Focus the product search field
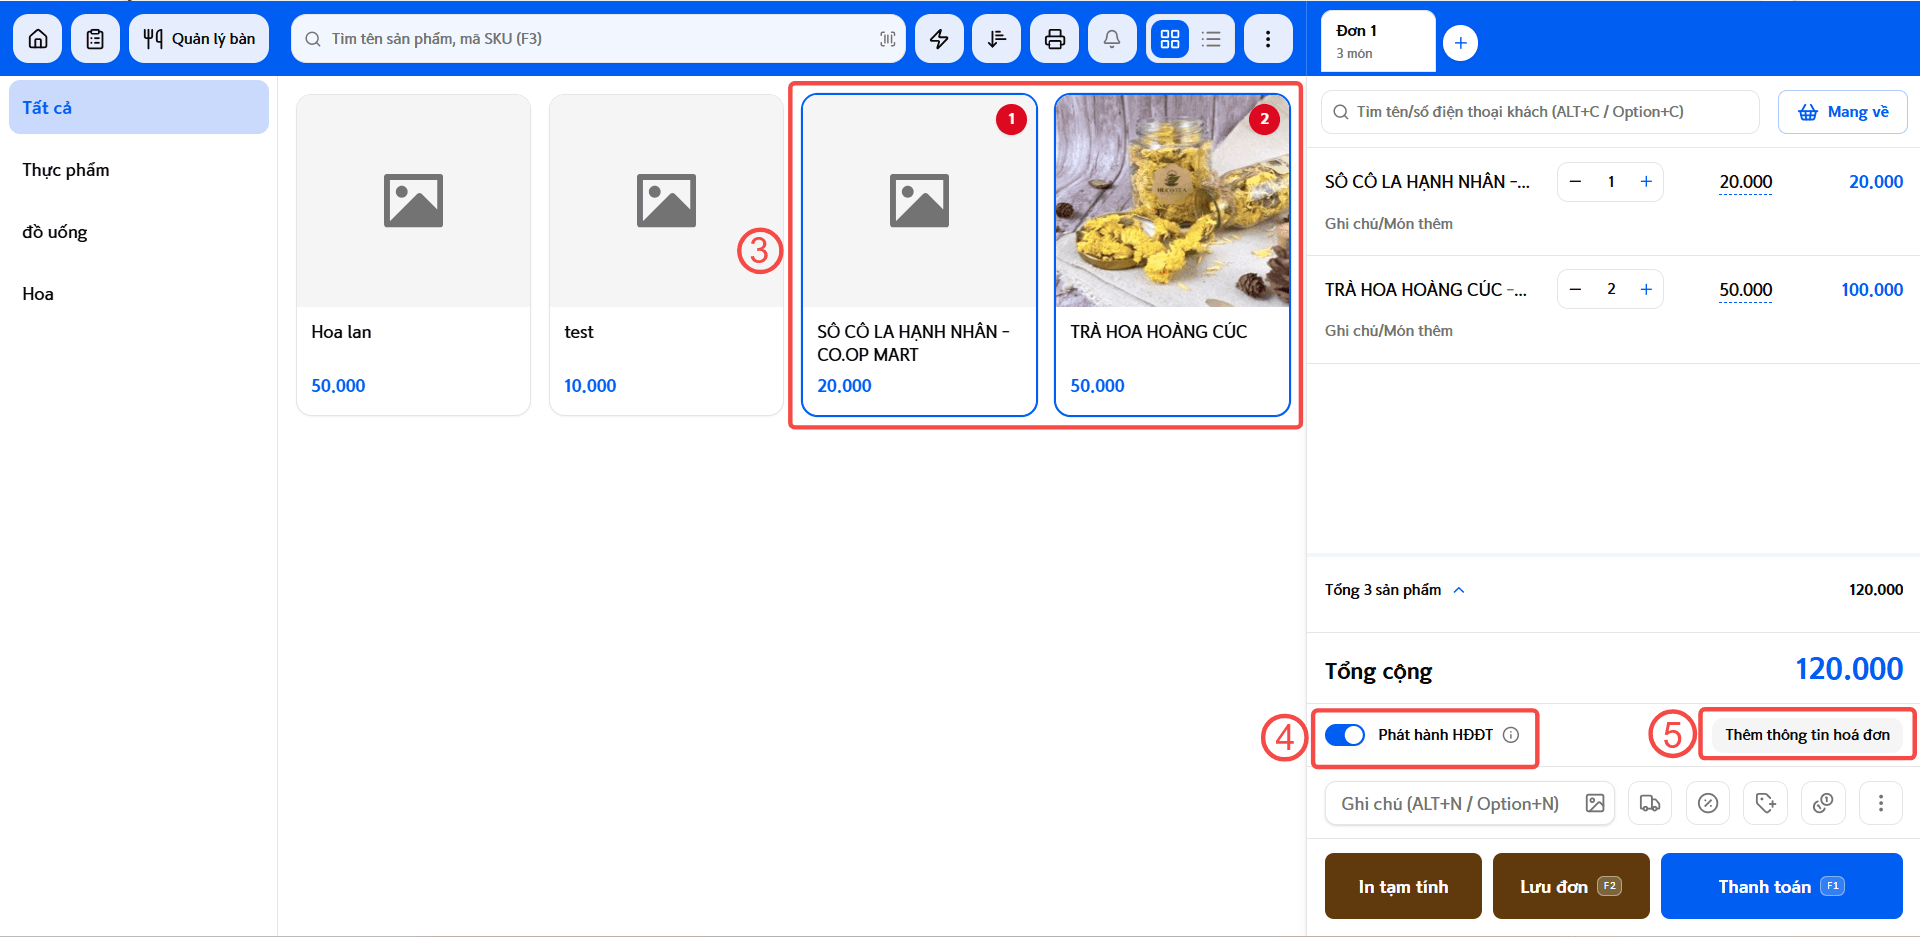 [x=598, y=39]
